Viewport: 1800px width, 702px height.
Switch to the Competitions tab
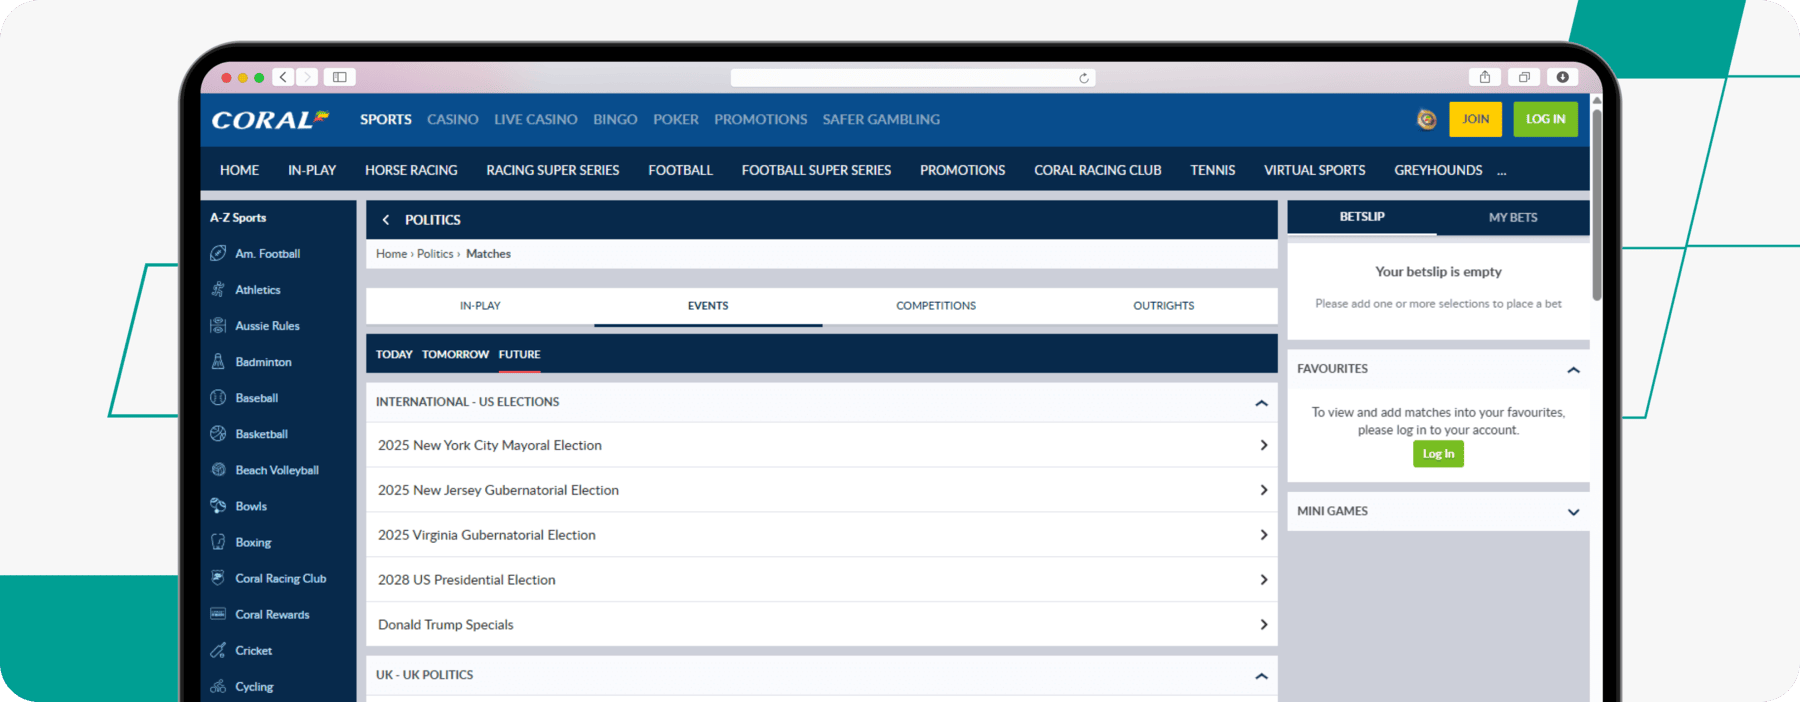tap(936, 306)
